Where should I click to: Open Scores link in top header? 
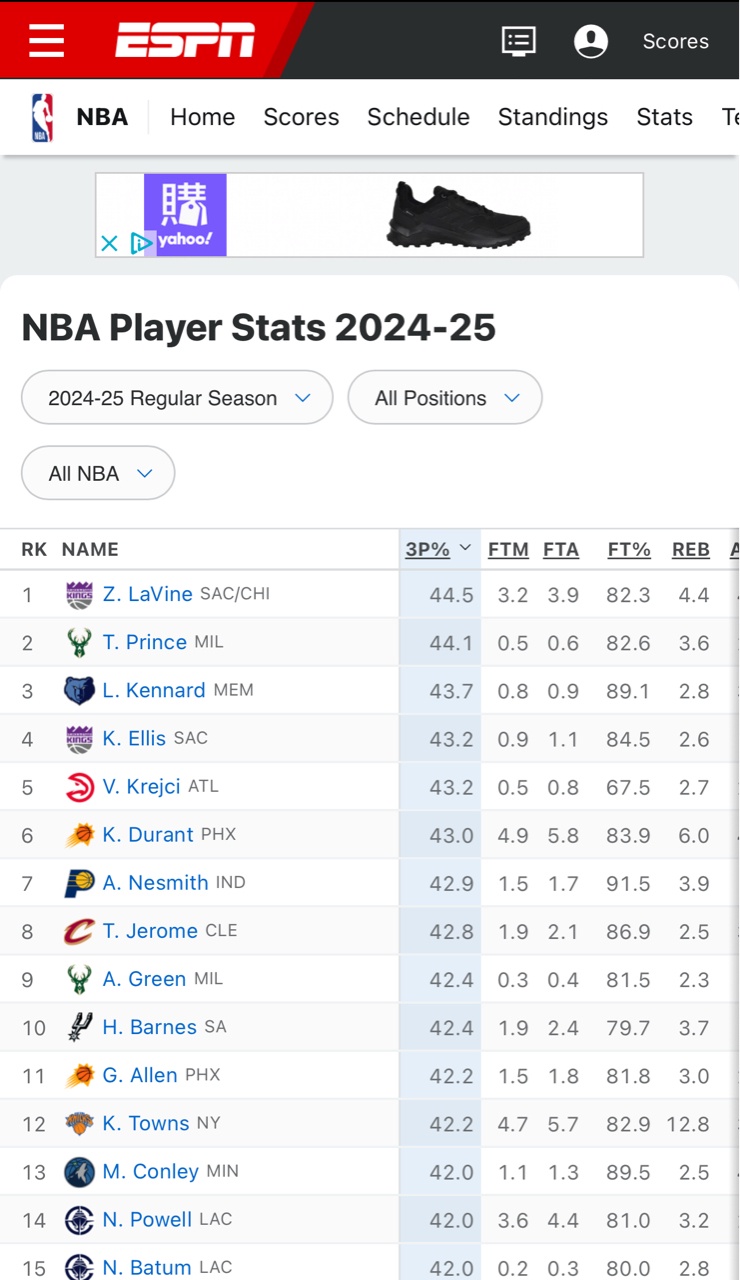pos(675,41)
